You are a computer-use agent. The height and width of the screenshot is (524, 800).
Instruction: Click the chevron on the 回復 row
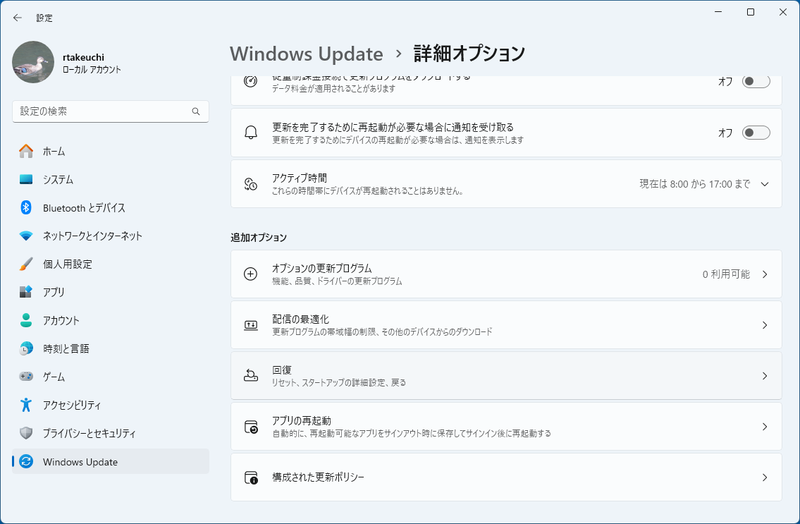[764, 376]
